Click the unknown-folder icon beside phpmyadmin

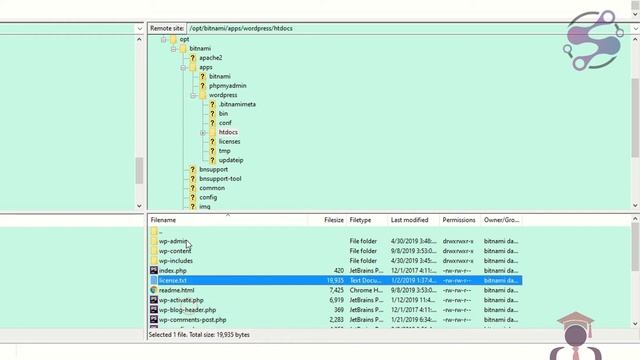click(202, 86)
